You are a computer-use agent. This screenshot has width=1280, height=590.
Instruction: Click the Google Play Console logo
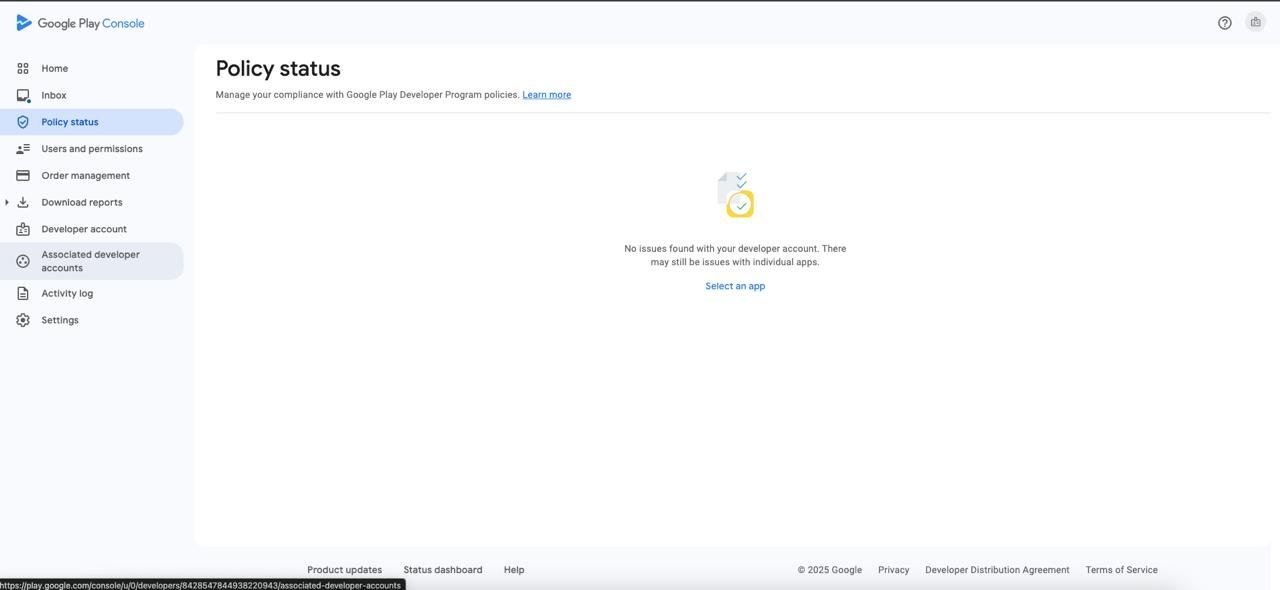pyautogui.click(x=80, y=23)
